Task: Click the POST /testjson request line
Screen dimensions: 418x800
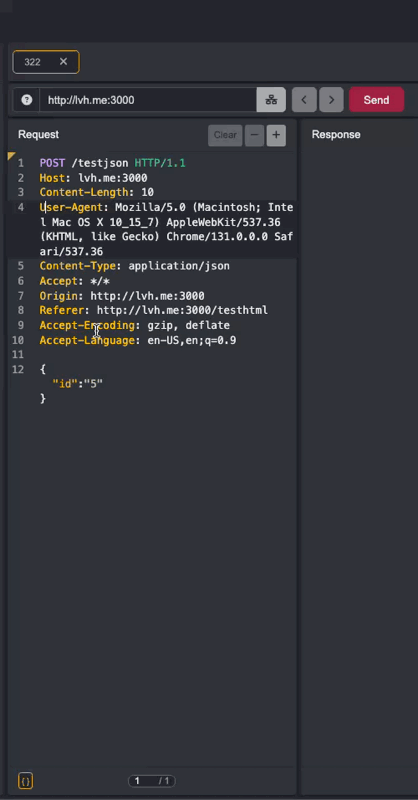Action: click(x=113, y=163)
